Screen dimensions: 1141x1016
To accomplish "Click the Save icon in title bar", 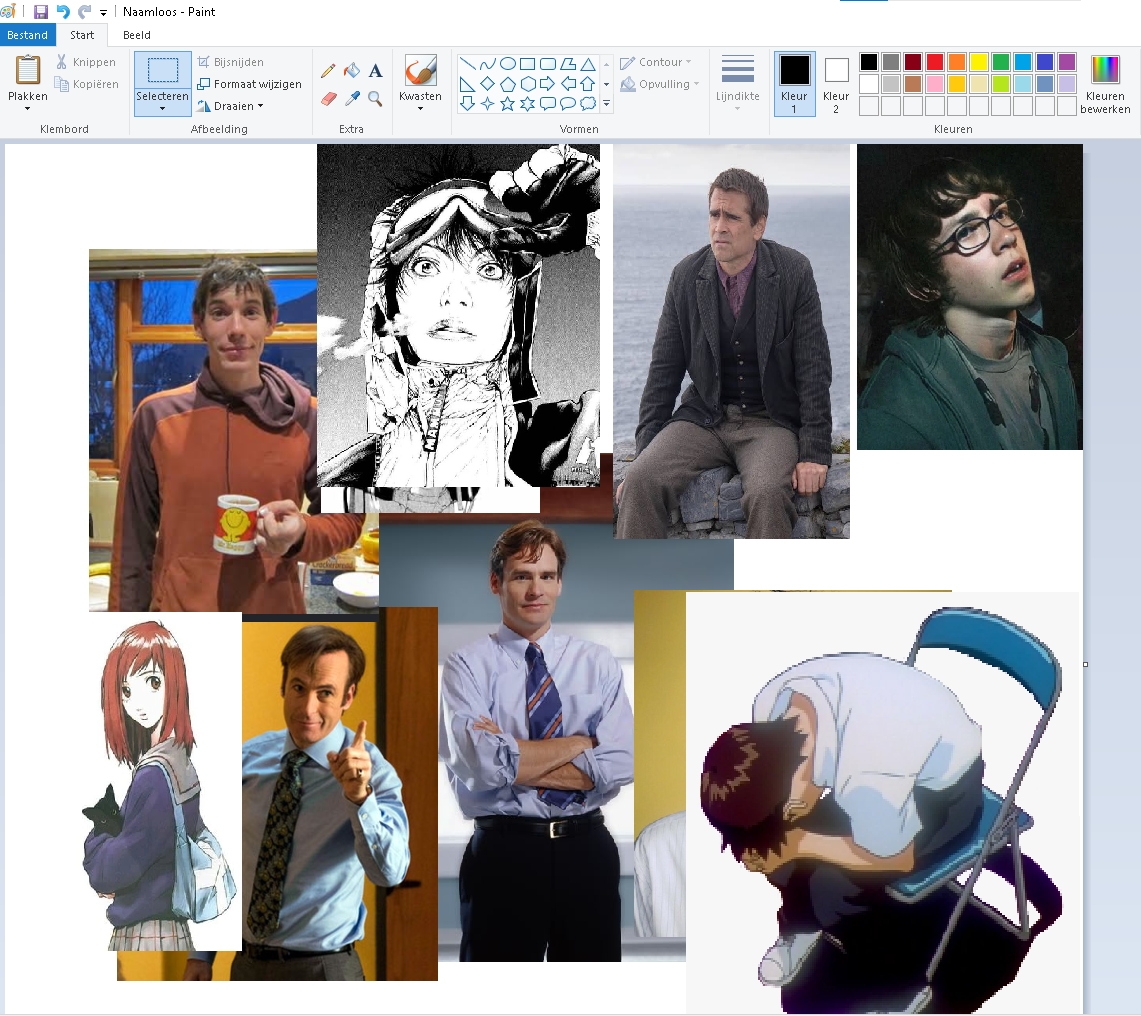I will click(x=41, y=12).
